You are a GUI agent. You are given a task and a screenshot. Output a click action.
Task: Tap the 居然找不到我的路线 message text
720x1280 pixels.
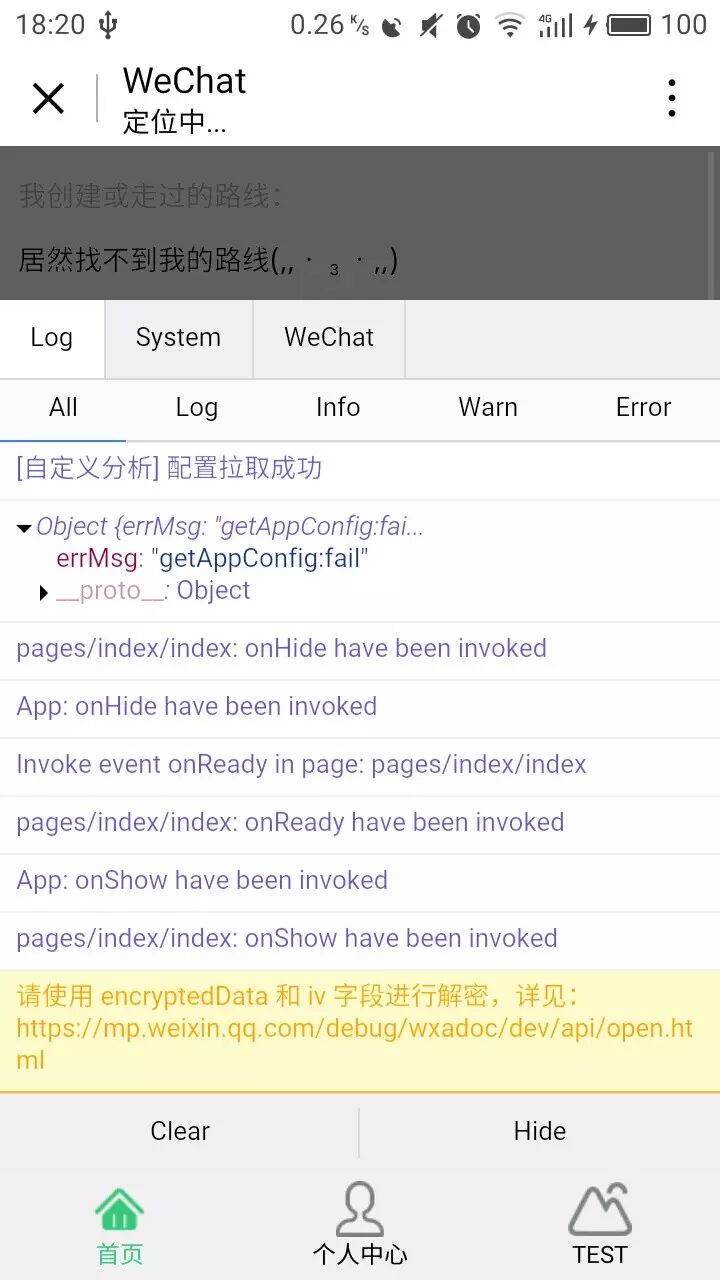coord(208,261)
